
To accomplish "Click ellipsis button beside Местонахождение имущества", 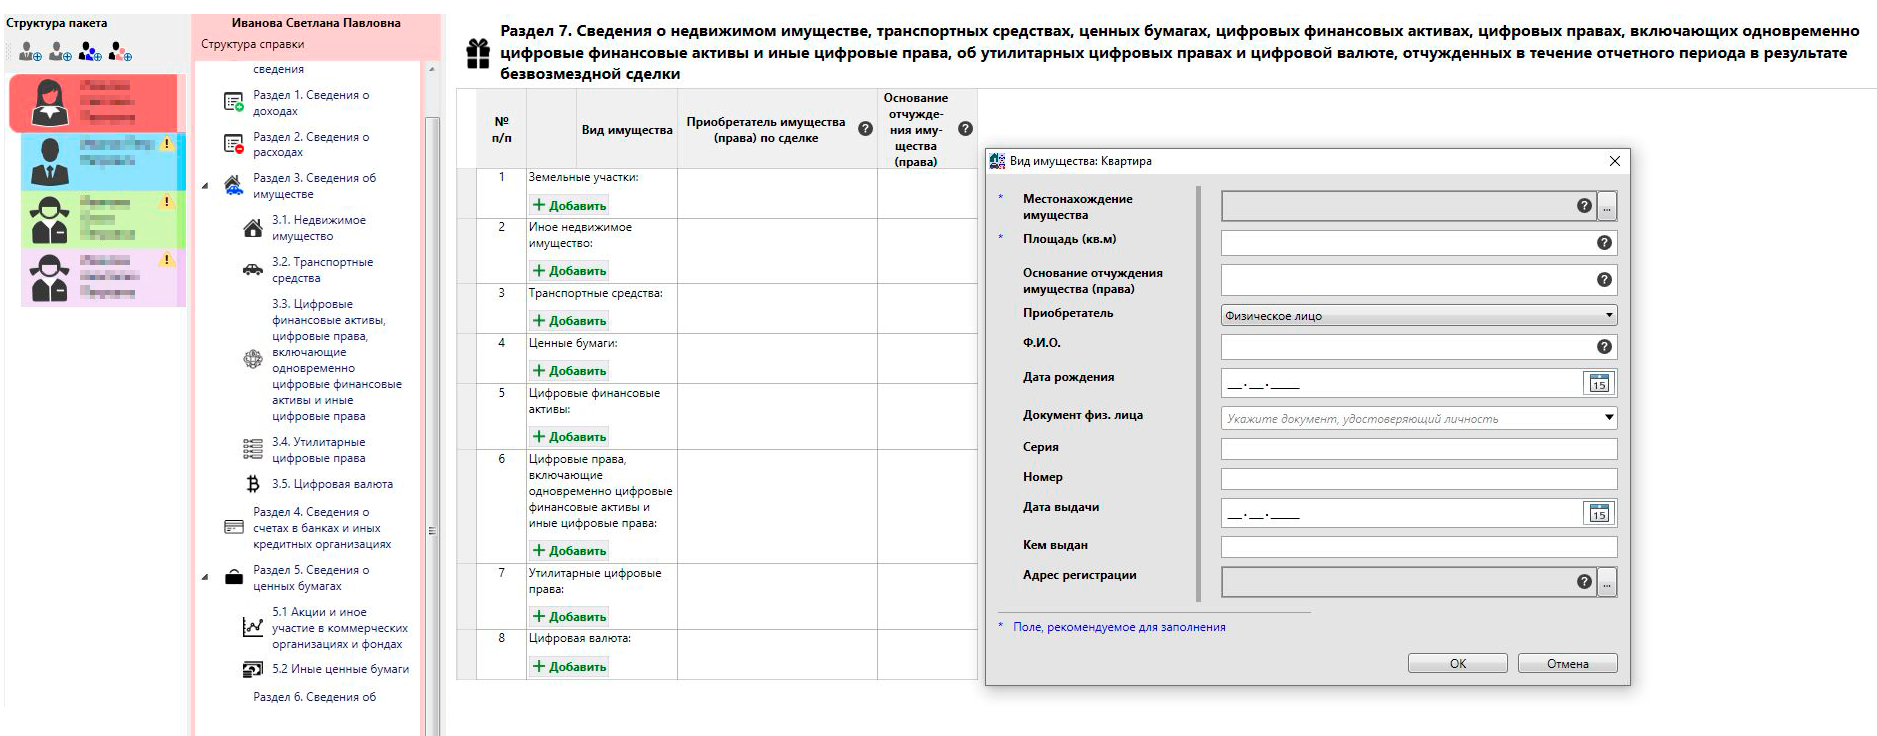I will click(x=1607, y=207).
